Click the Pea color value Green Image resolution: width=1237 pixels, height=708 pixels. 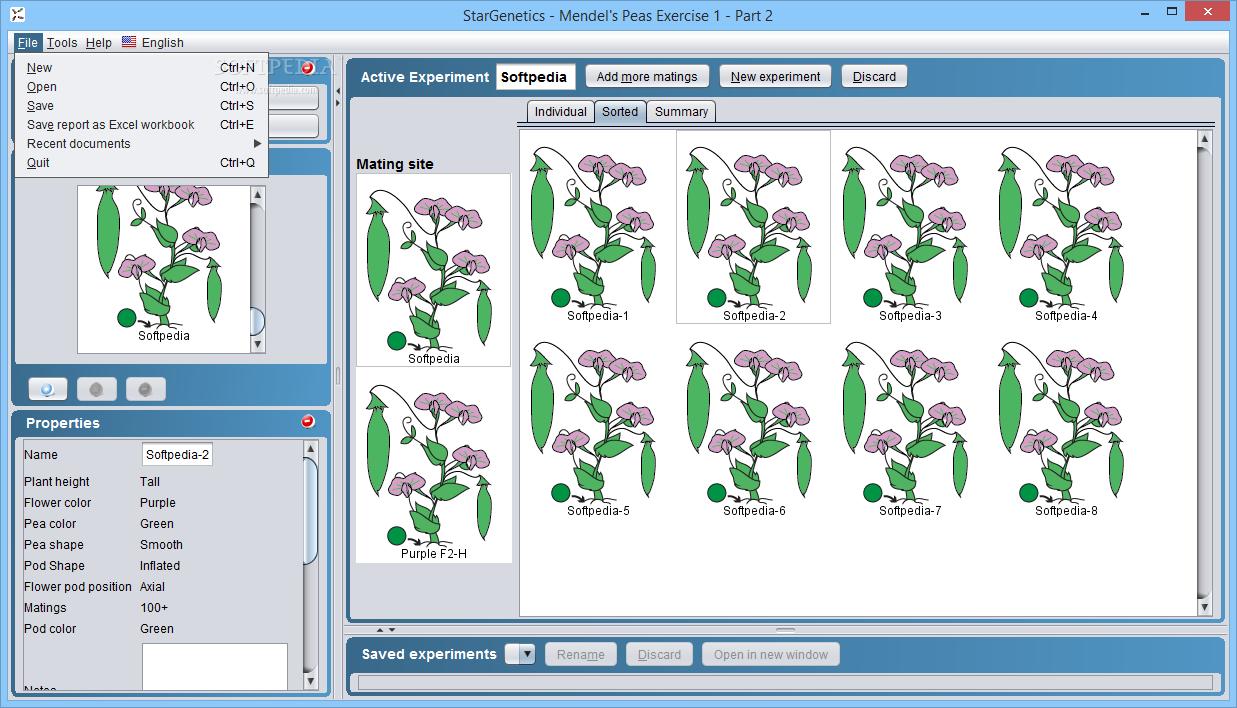(x=157, y=524)
